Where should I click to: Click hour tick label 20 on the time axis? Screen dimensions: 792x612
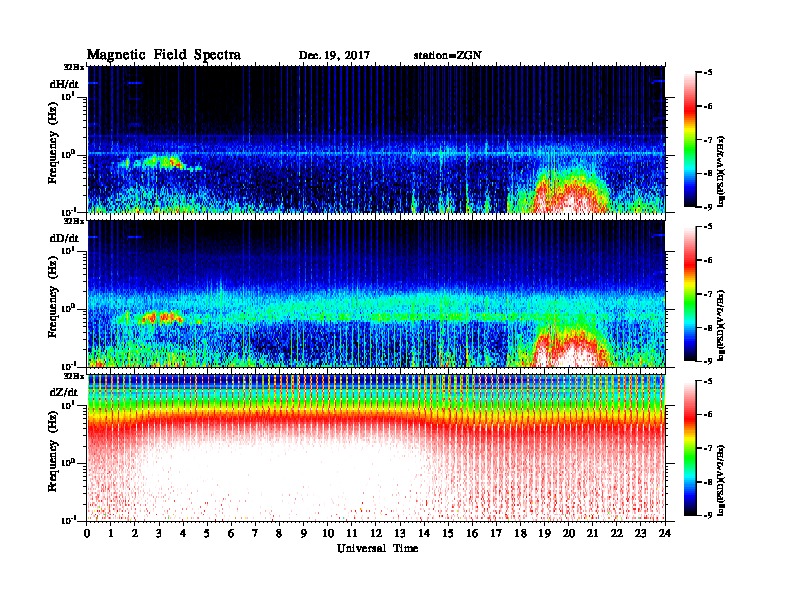569,534
